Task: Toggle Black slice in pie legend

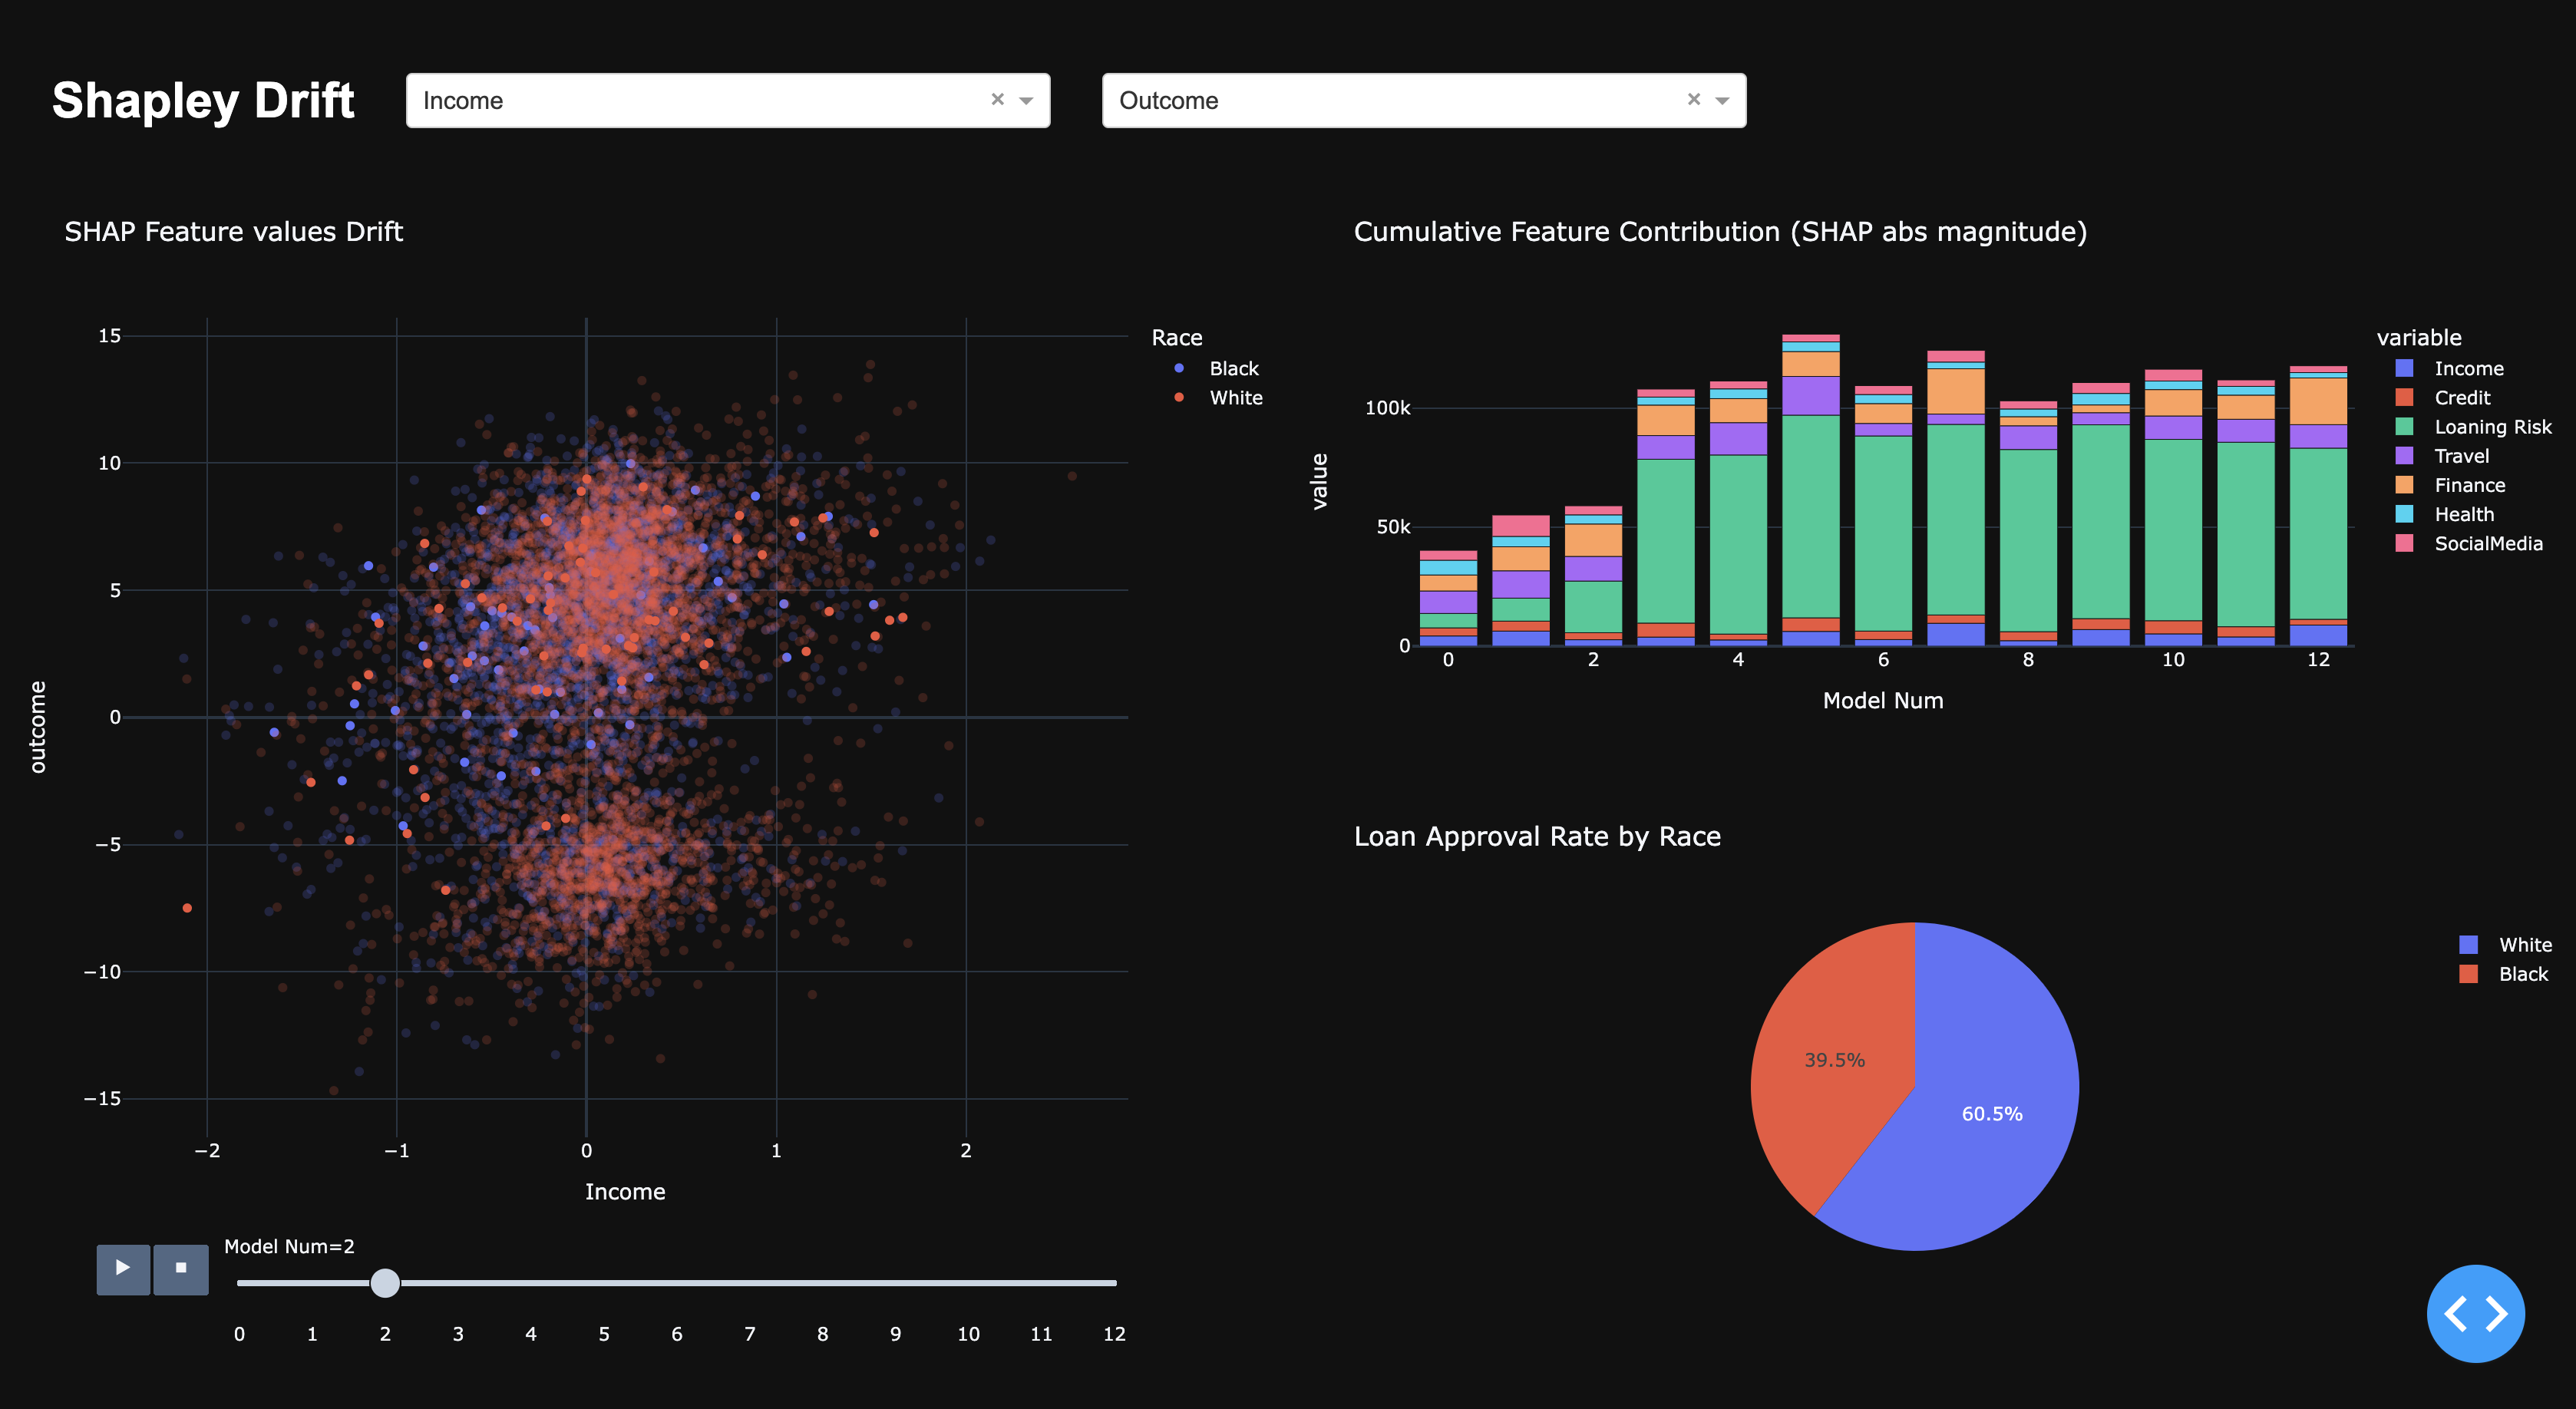Action: coord(2522,974)
